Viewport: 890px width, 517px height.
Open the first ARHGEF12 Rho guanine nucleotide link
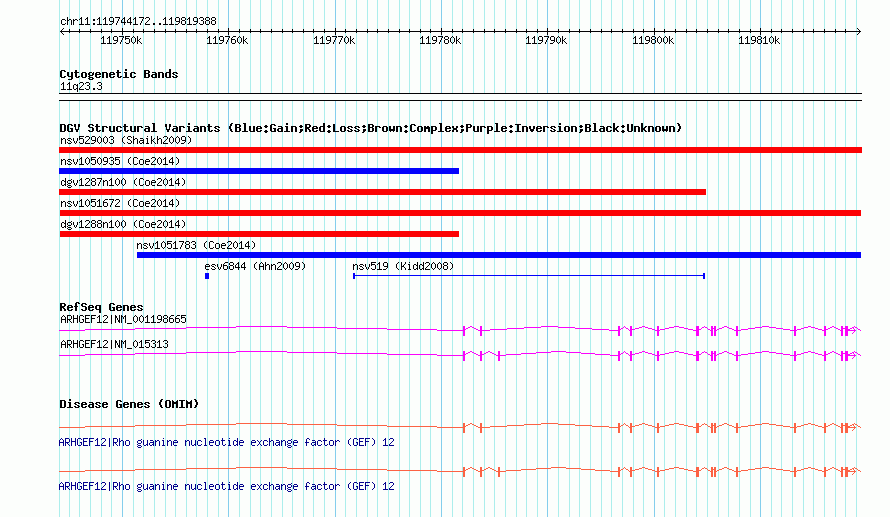[226, 442]
